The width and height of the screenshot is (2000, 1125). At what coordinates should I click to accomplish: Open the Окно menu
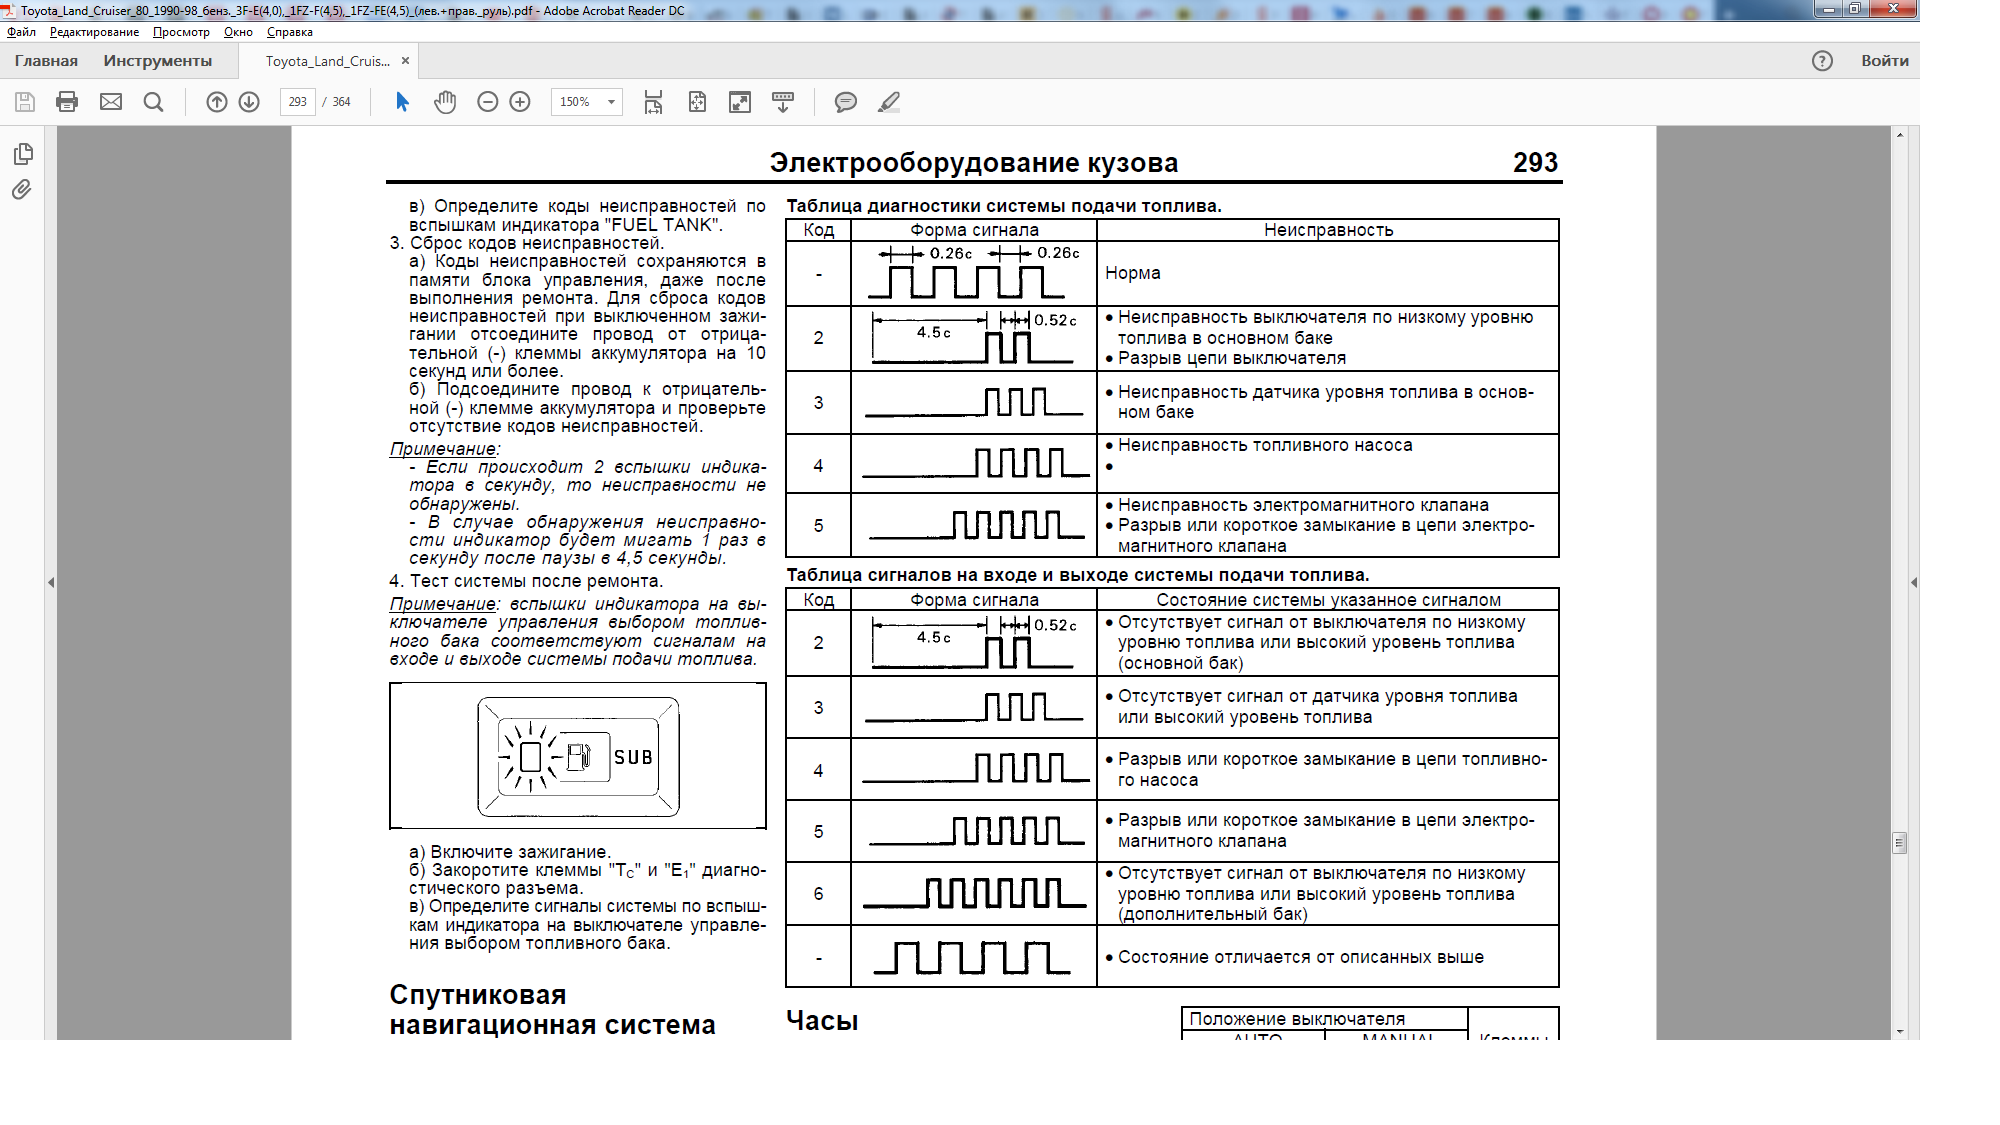(238, 32)
